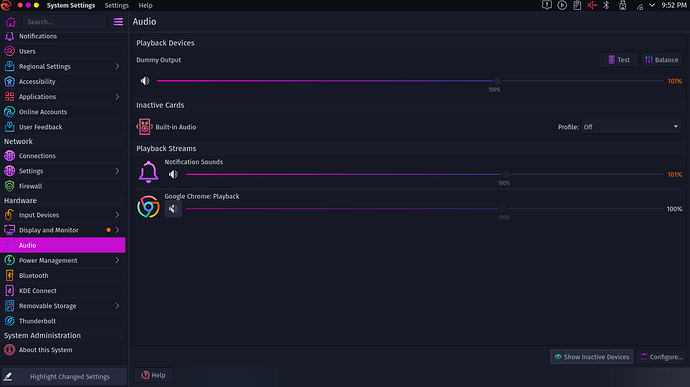Open the Built-in Audio Profile dropdown
The width and height of the screenshot is (690, 387).
tap(631, 127)
